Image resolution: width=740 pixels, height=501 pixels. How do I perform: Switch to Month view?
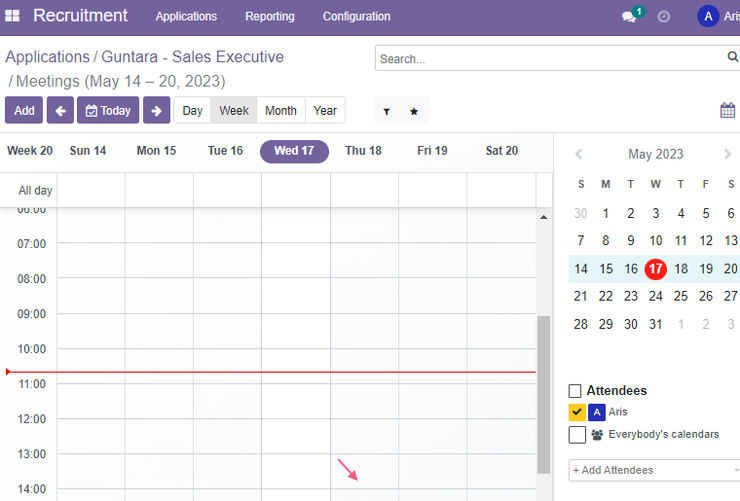281,110
